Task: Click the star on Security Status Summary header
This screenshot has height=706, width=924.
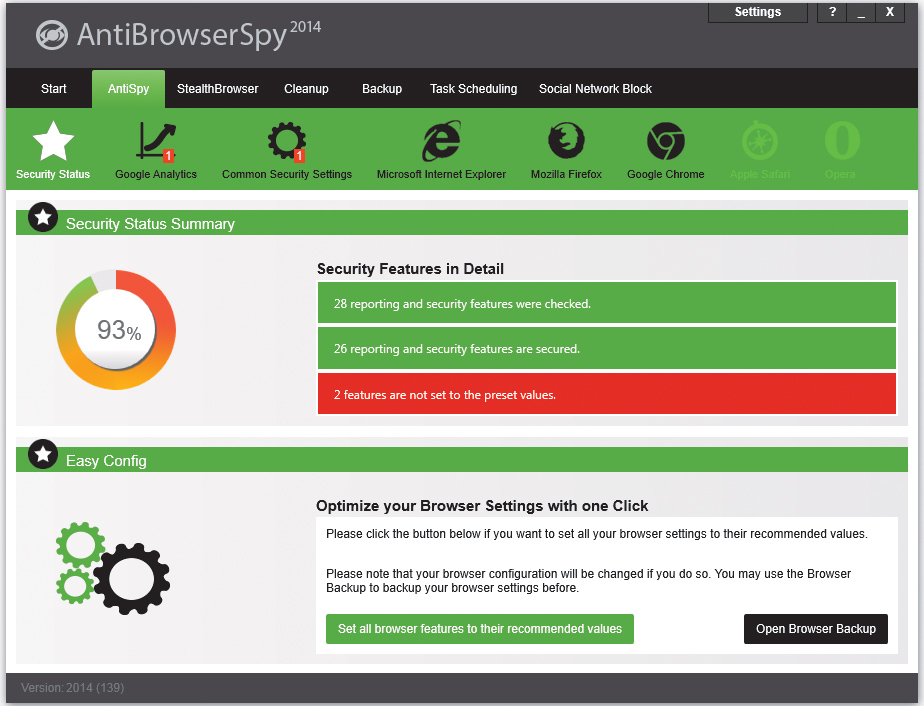Action: 42,217
